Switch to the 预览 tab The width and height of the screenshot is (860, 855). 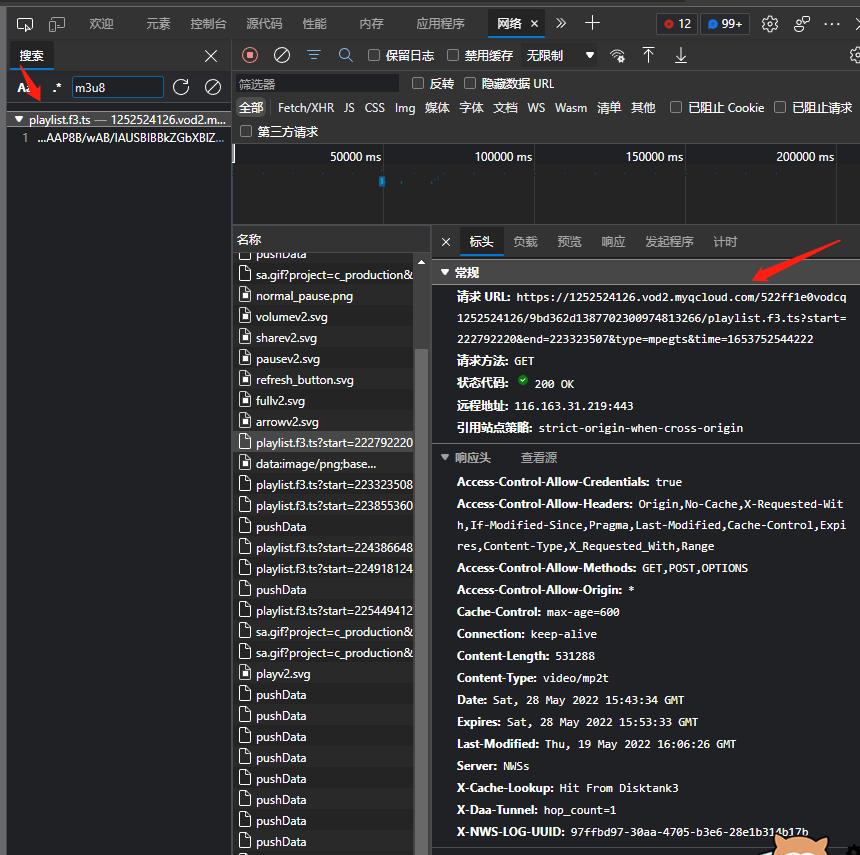[569, 242]
